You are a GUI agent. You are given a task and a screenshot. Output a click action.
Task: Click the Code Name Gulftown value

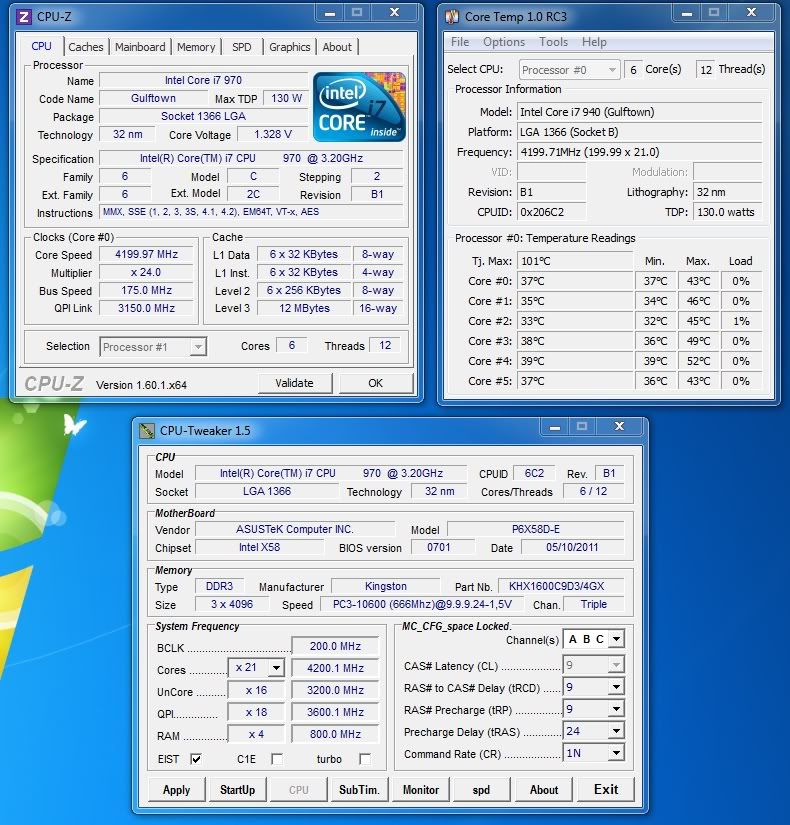point(153,98)
